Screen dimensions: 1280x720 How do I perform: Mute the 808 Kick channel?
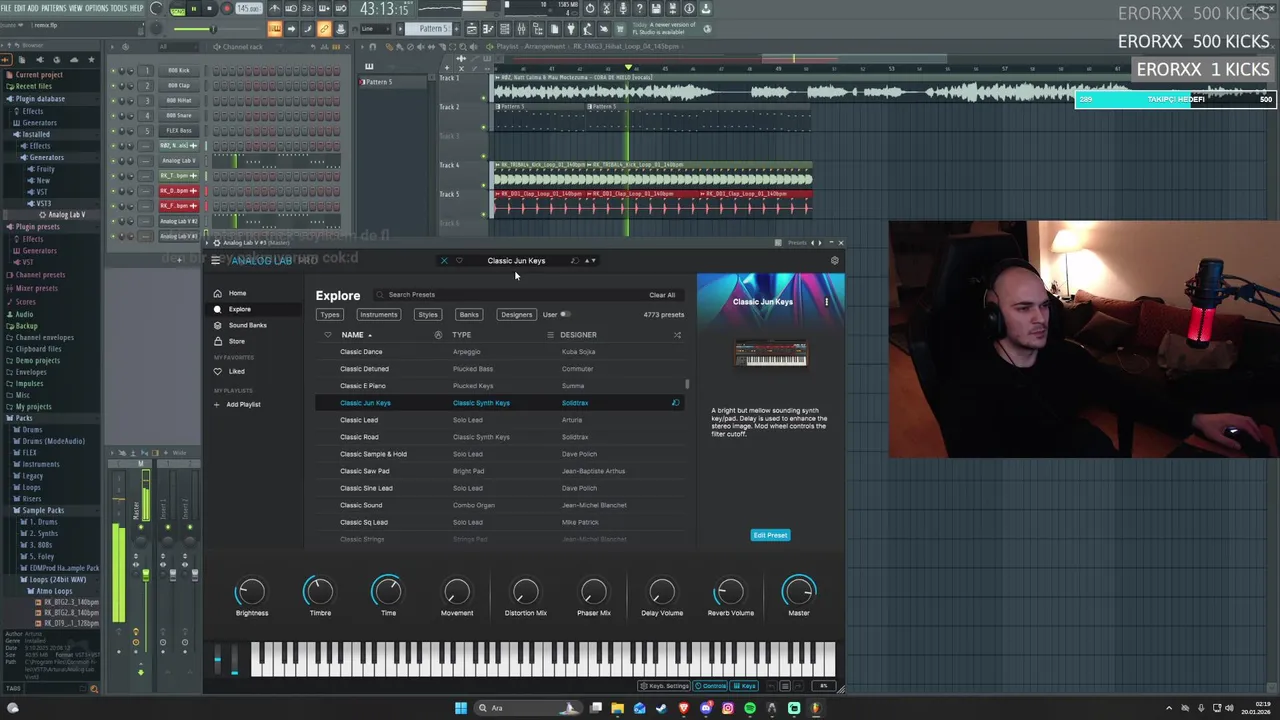click(113, 70)
